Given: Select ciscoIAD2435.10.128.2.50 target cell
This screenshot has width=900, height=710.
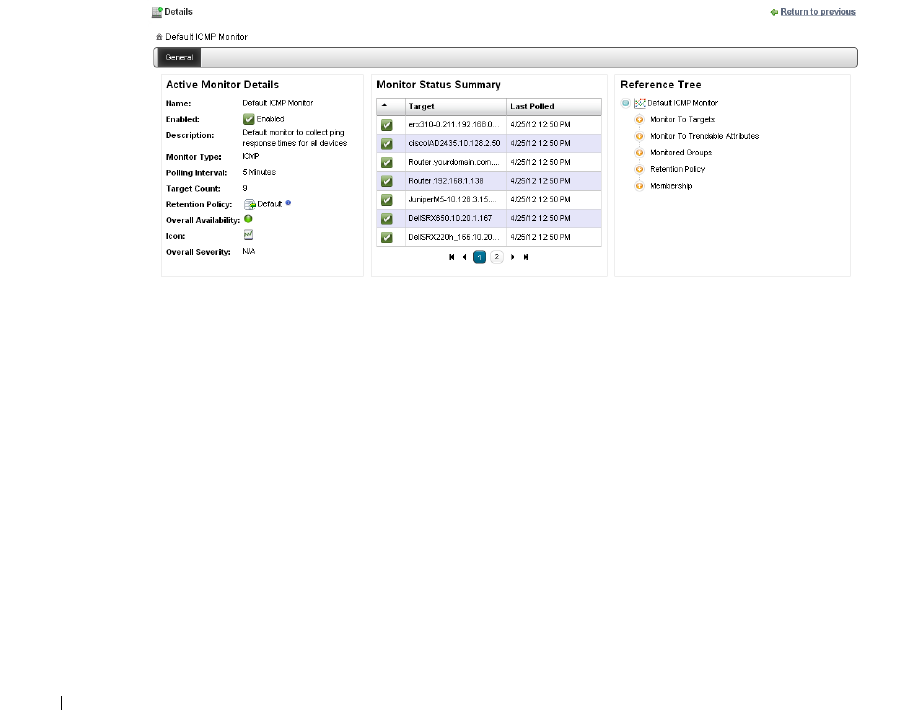Looking at the screenshot, I should (456, 143).
